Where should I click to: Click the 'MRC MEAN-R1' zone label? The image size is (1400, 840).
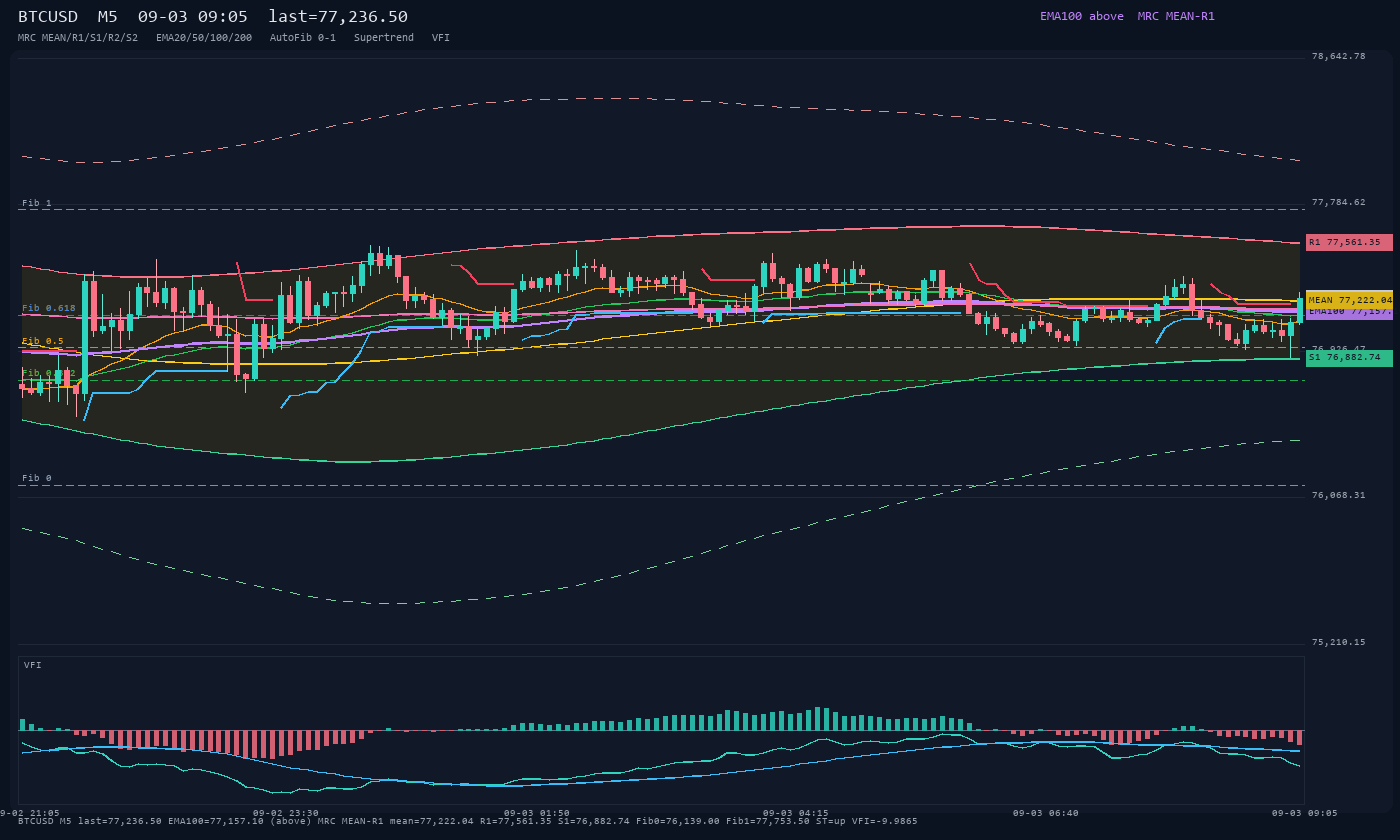[x=1176, y=16]
